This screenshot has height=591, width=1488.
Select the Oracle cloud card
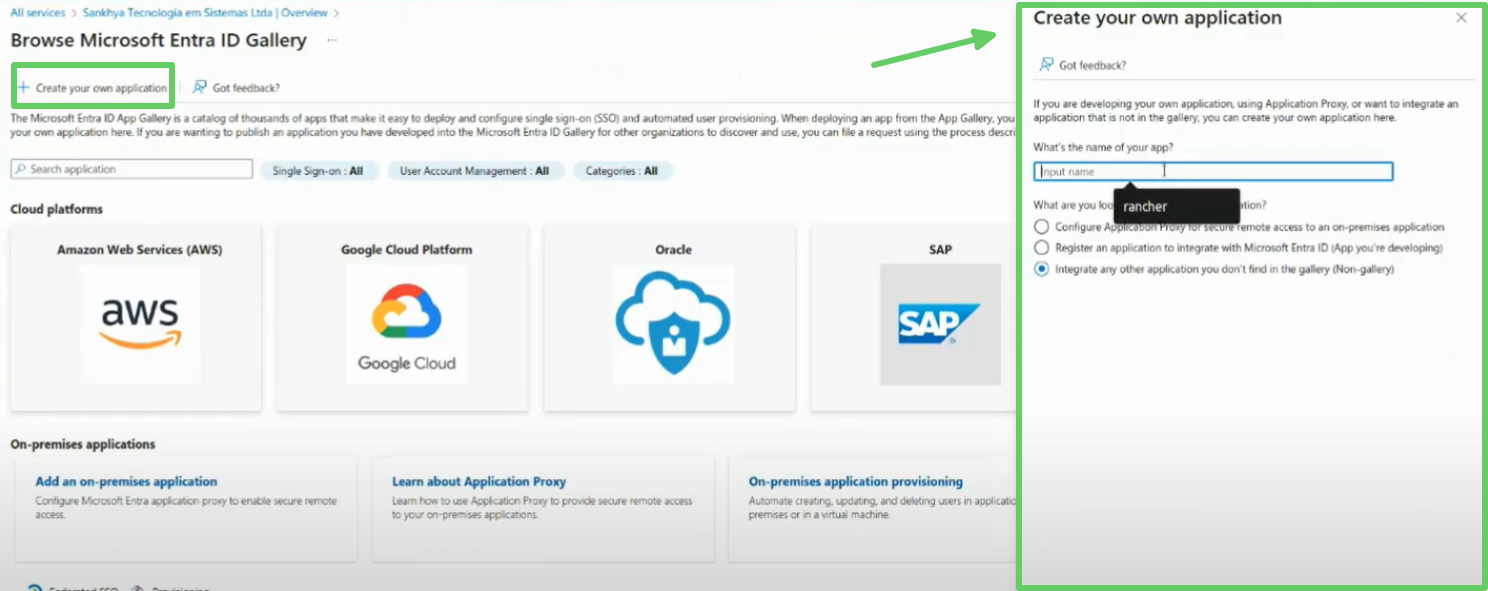point(670,317)
